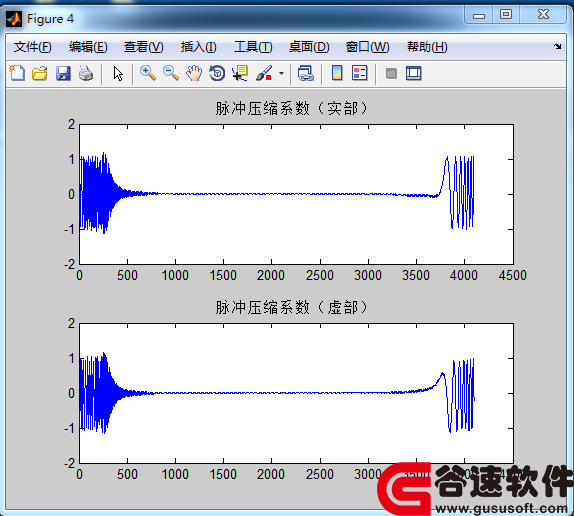Insert a legend using the toolbar icon
Image resolution: width=574 pixels, height=516 pixels.
[359, 73]
